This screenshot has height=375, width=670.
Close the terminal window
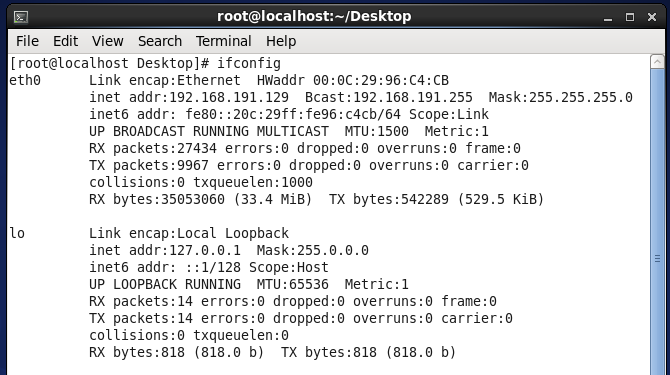point(652,17)
